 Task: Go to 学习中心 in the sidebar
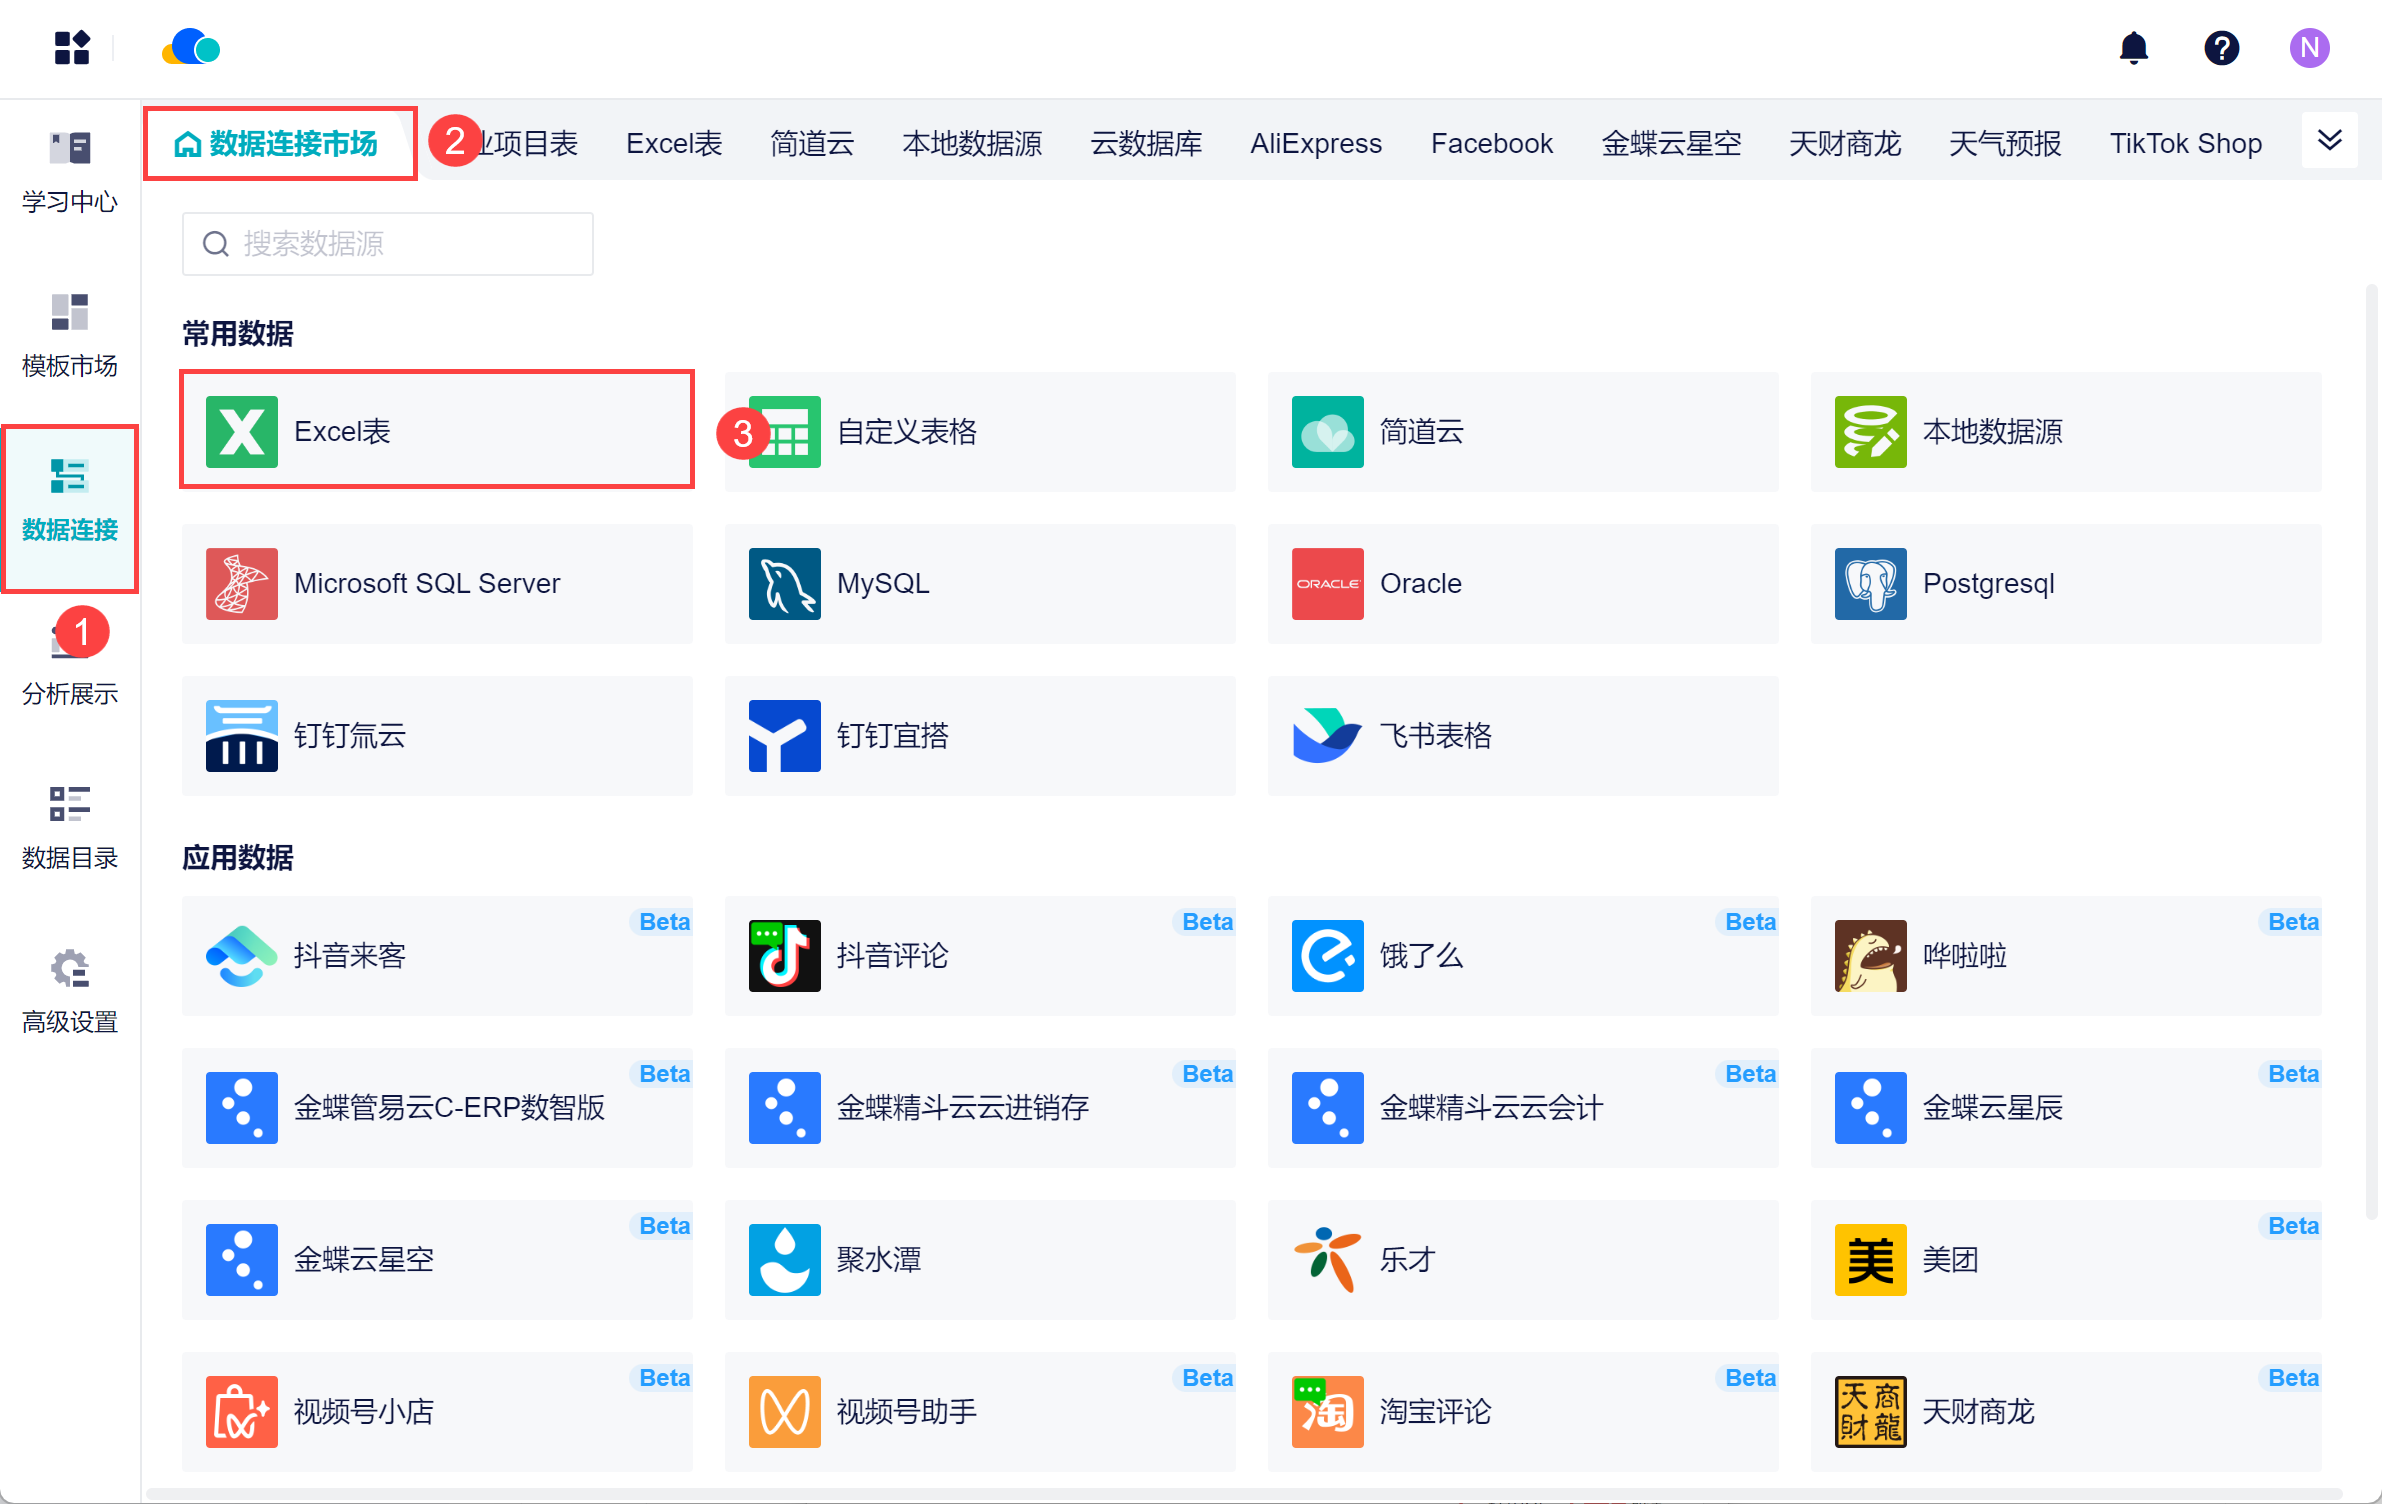coord(70,173)
